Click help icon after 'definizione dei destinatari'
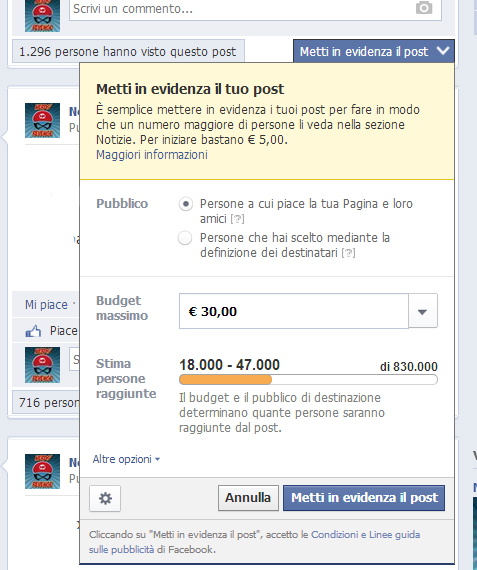477x570 pixels. click(348, 253)
